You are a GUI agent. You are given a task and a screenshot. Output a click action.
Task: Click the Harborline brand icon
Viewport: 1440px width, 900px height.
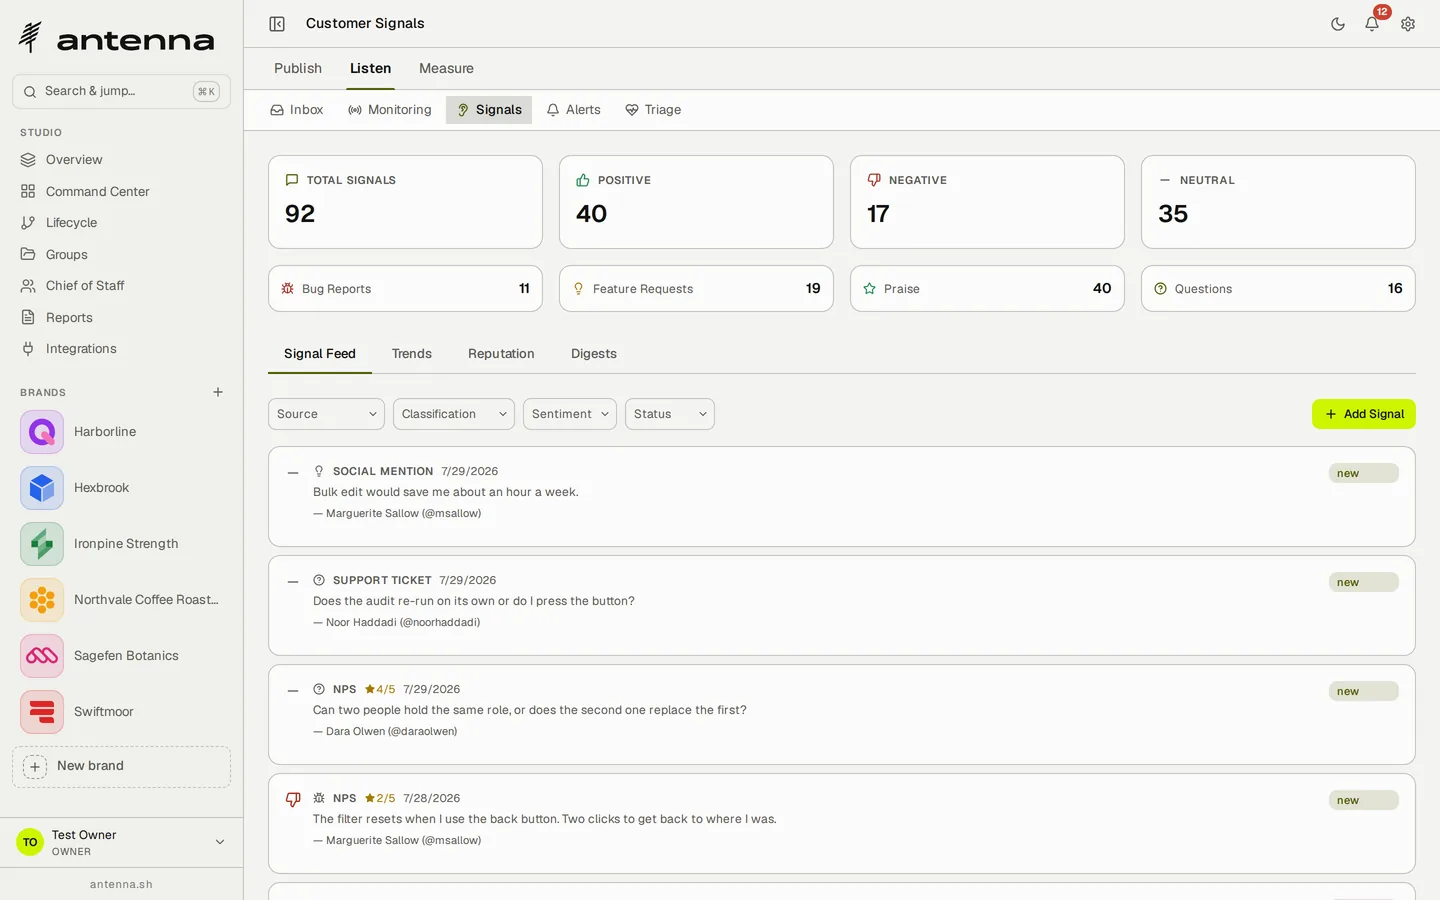pos(42,432)
